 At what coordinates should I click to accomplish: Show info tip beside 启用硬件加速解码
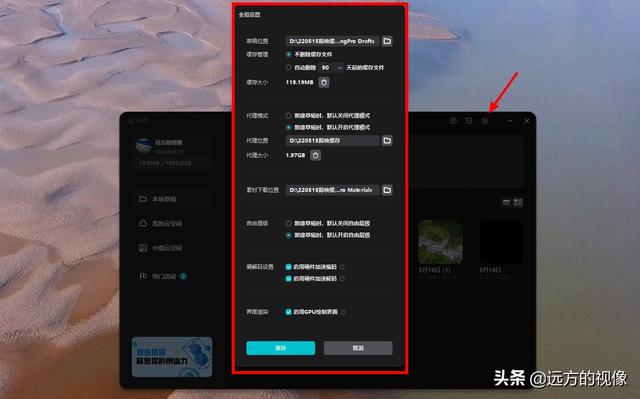342,279
